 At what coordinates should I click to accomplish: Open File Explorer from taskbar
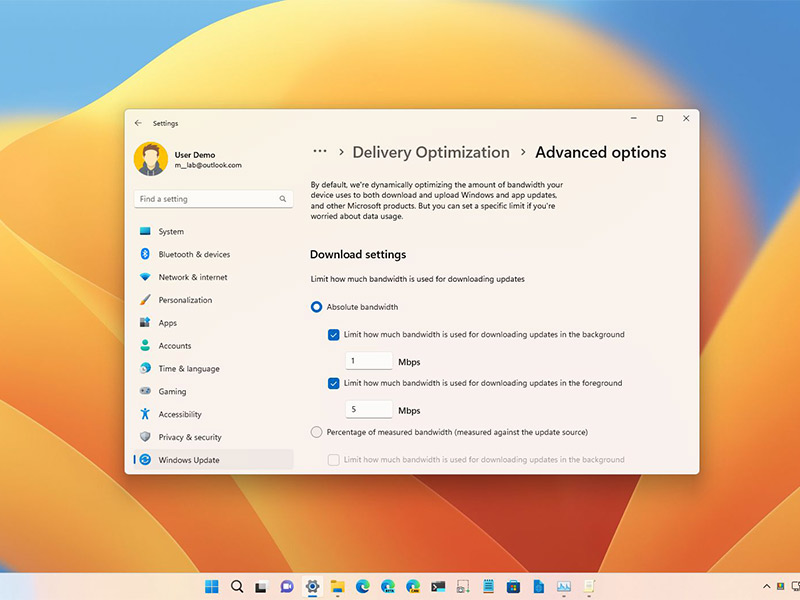point(337,587)
